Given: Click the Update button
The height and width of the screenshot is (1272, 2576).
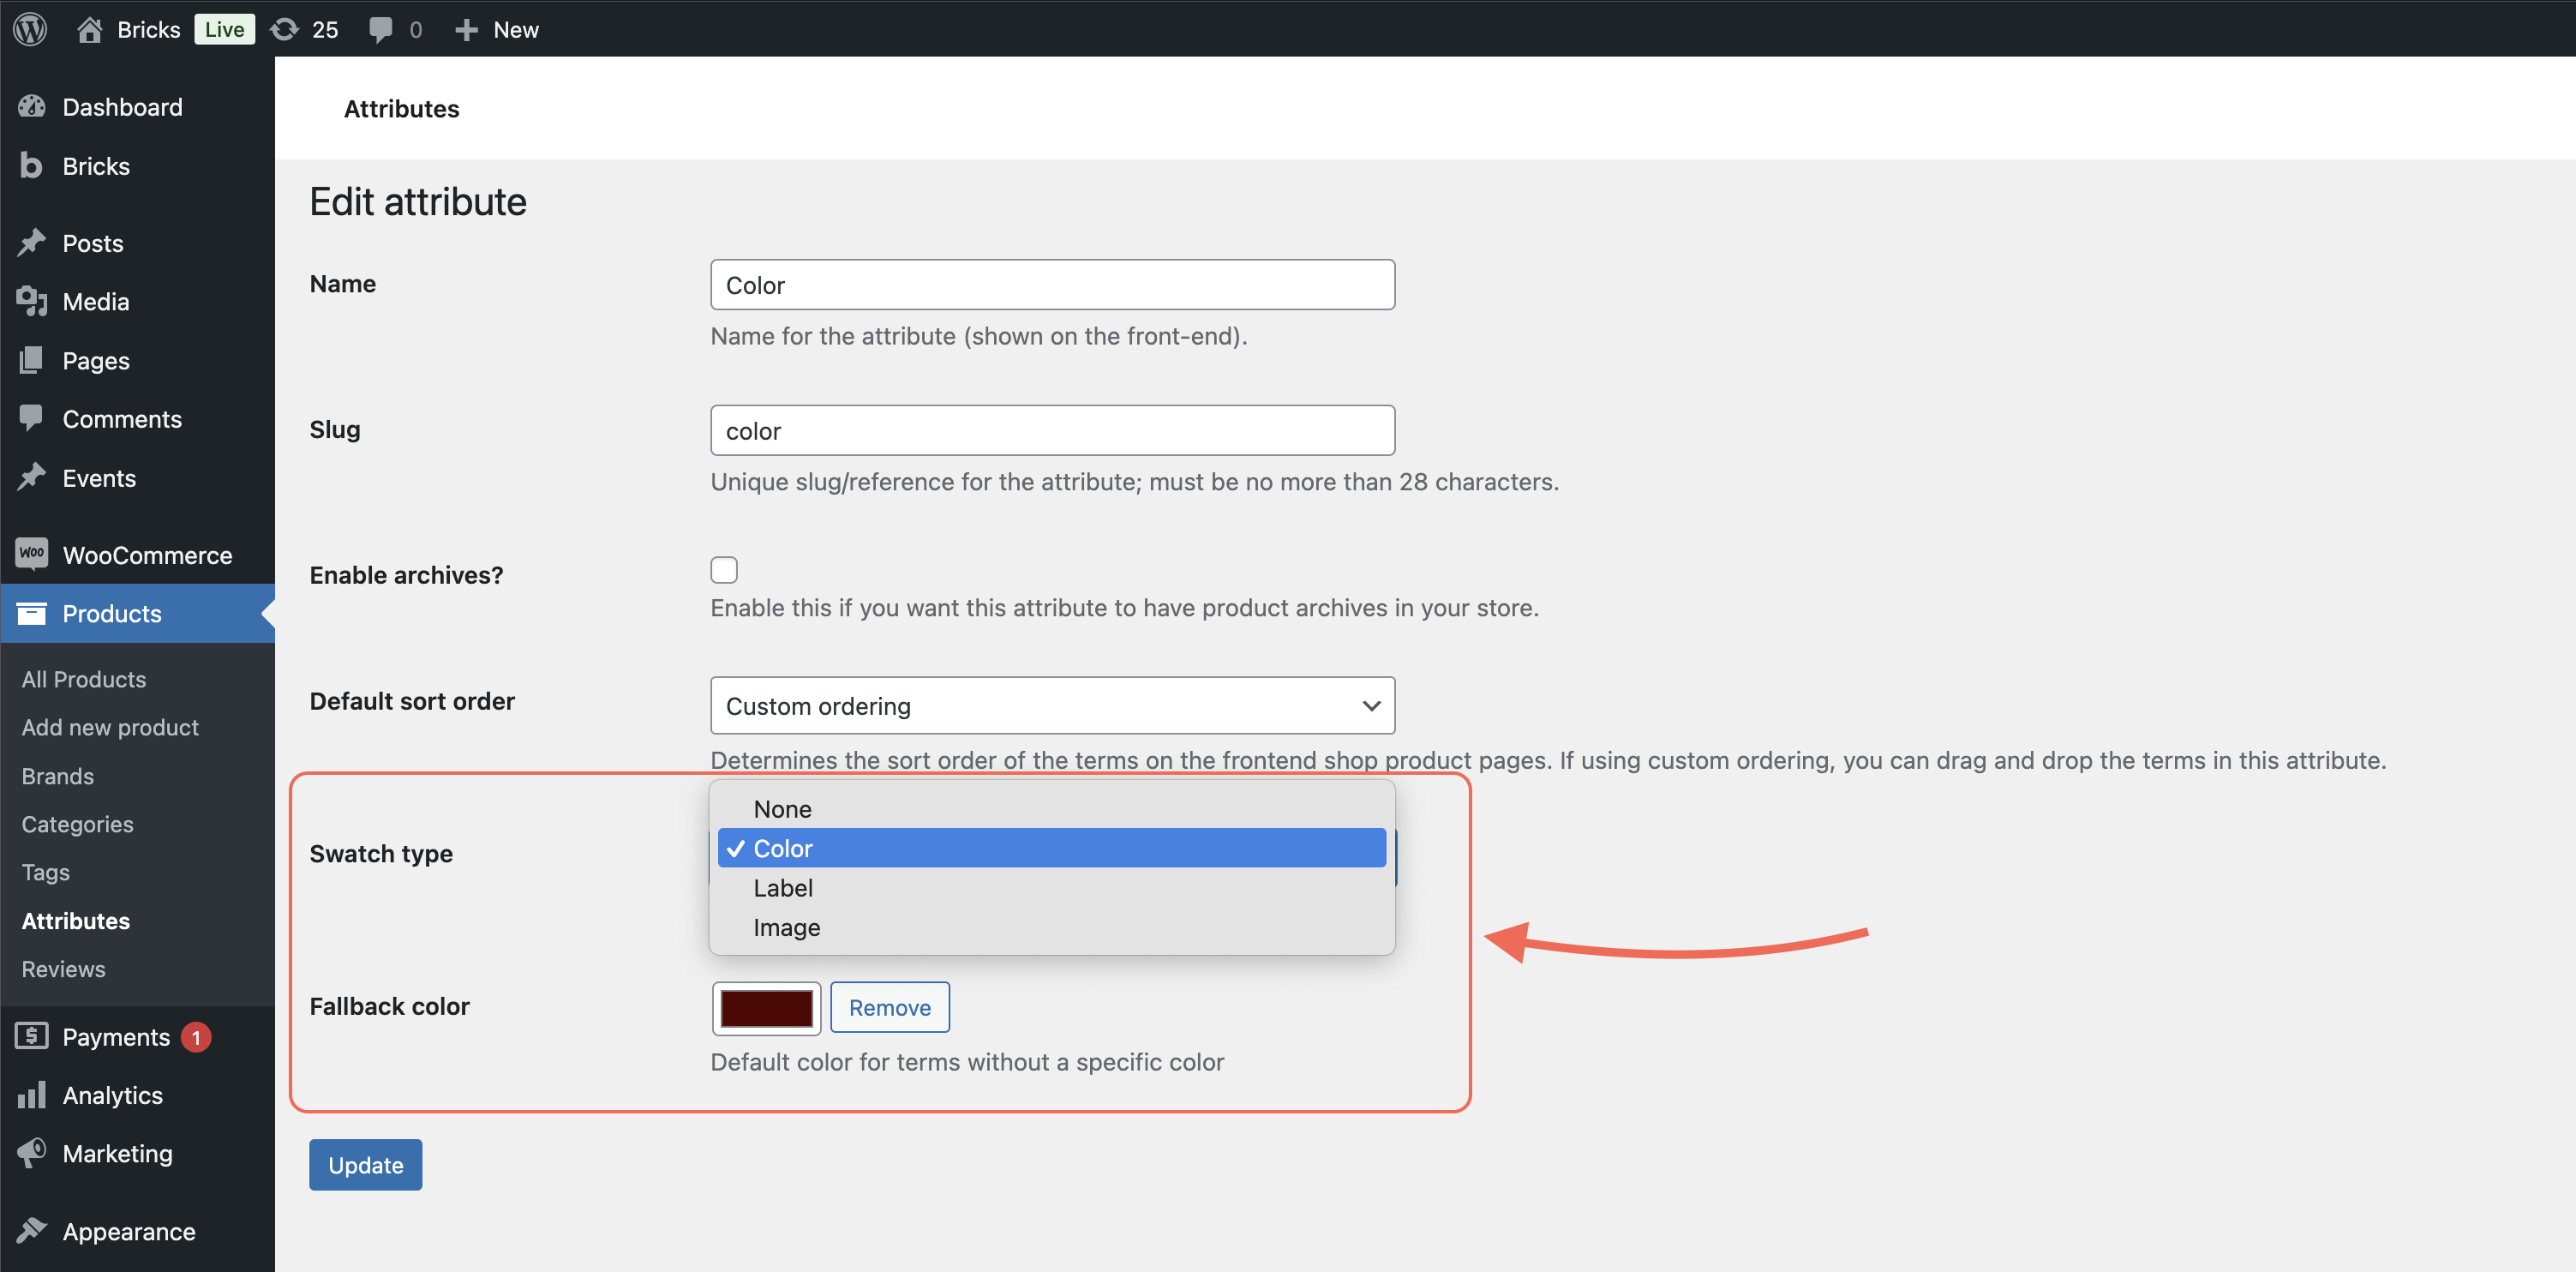Looking at the screenshot, I should pyautogui.click(x=365, y=1165).
